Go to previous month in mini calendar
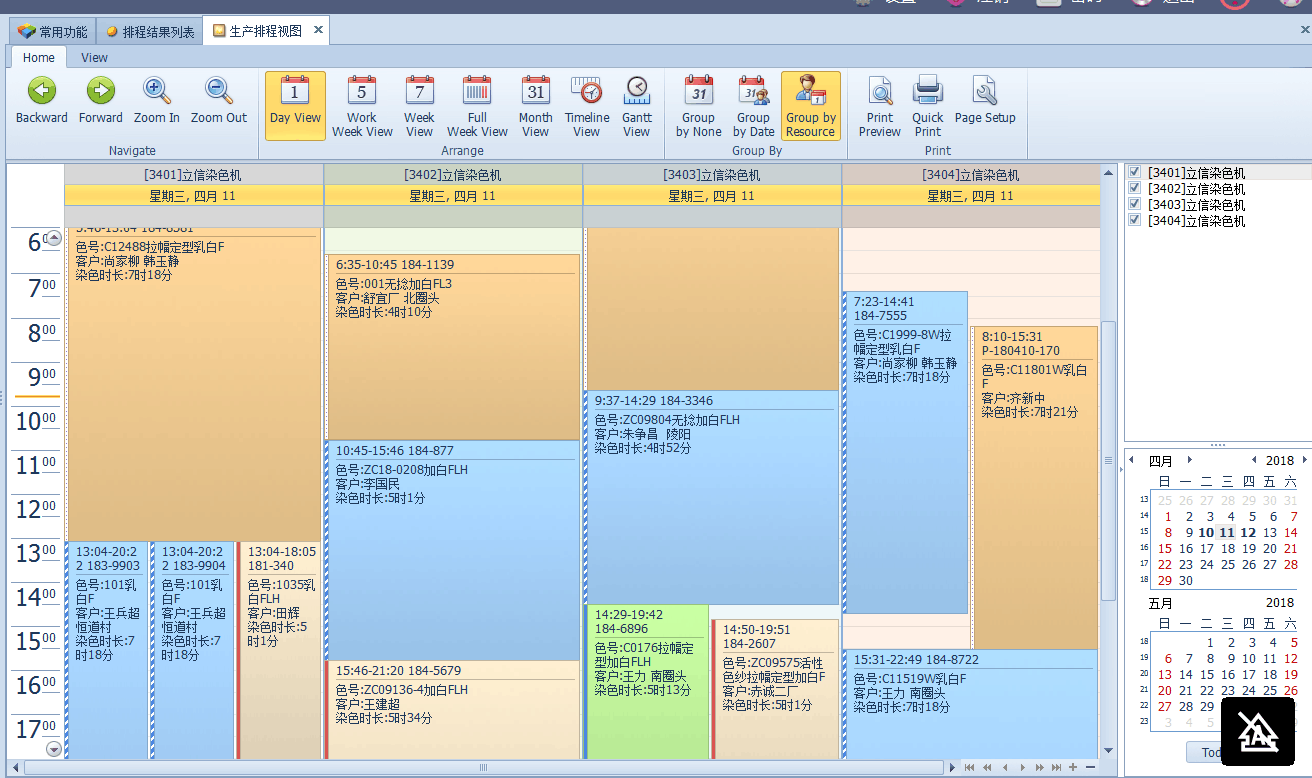The width and height of the screenshot is (1312, 778). click(x=1132, y=460)
